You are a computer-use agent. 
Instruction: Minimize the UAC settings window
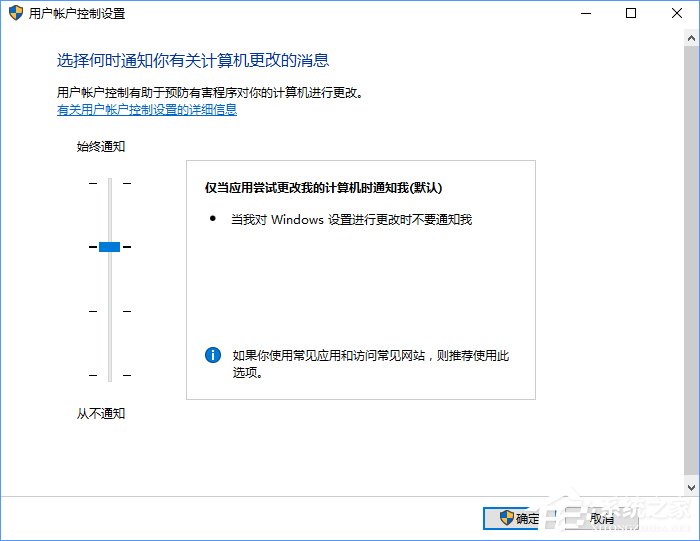pos(586,13)
